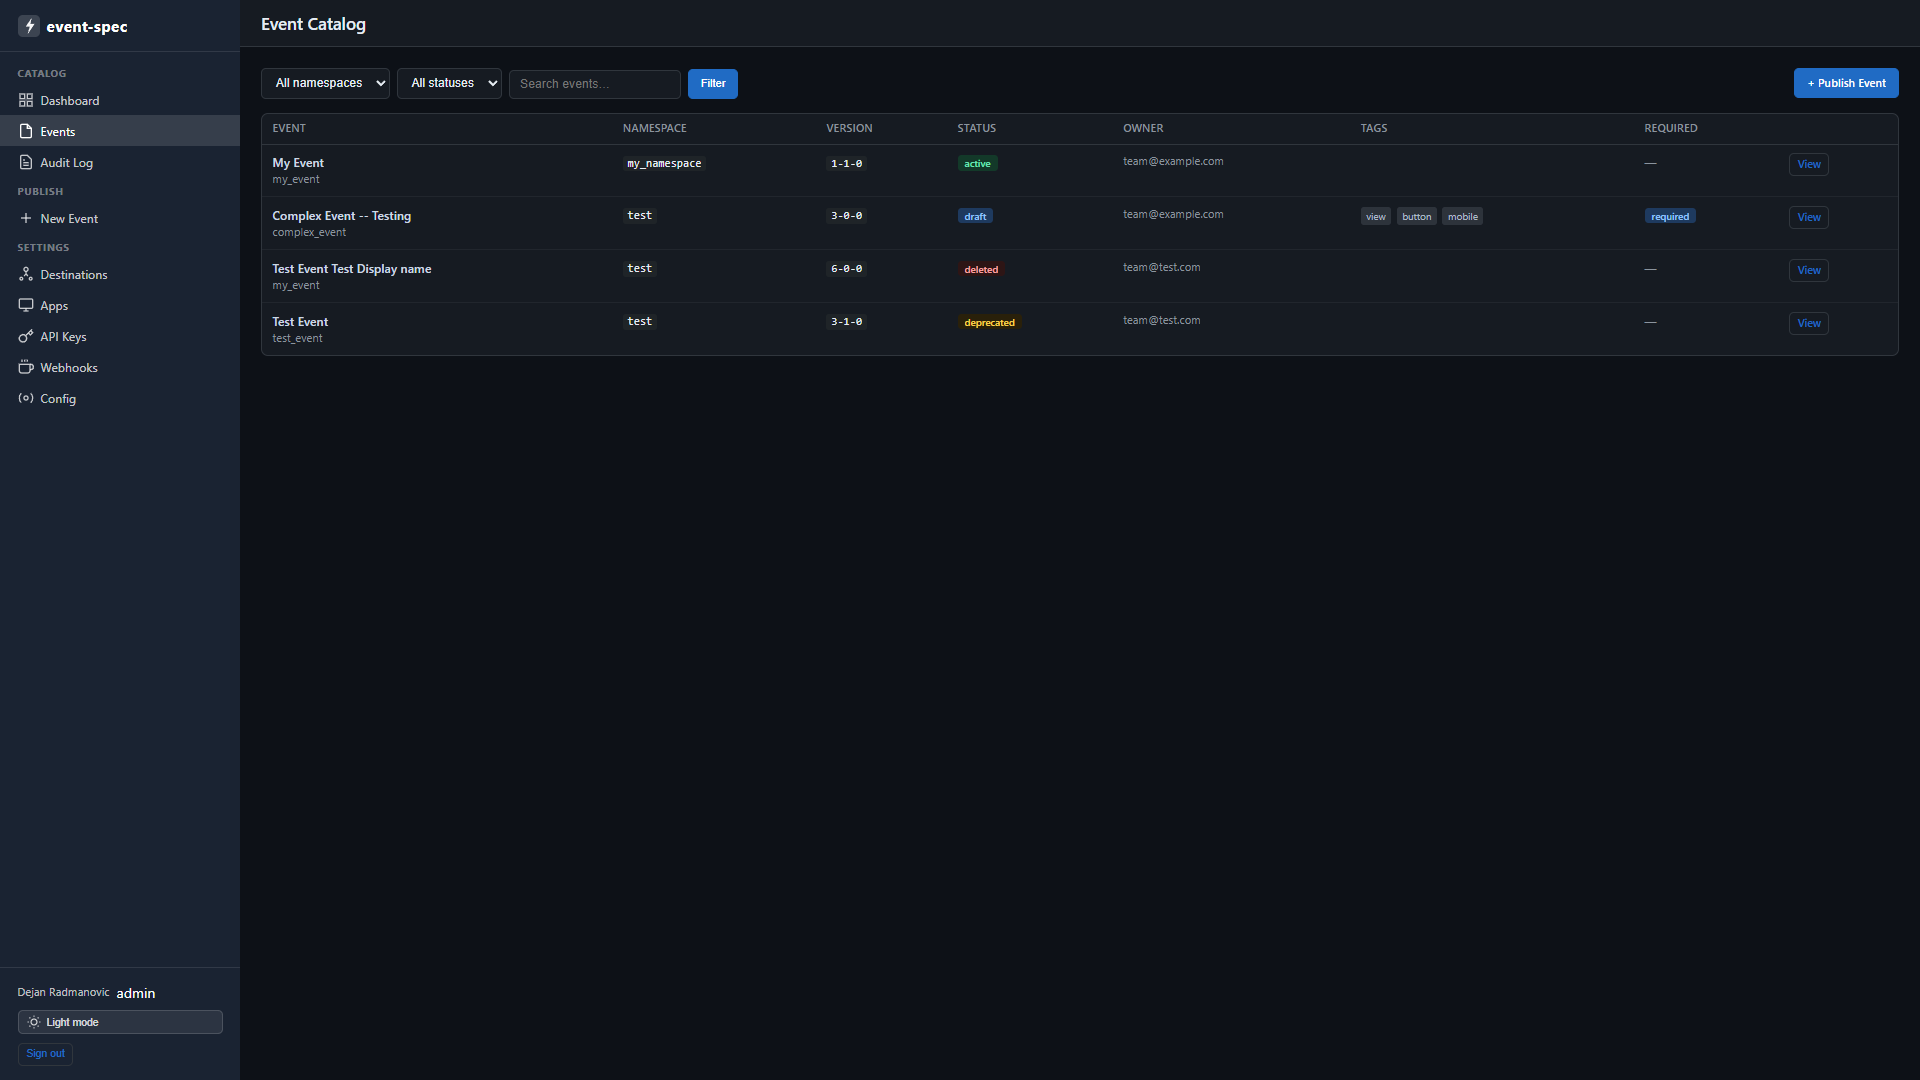Open Audit Log via its file icon

(x=26, y=162)
